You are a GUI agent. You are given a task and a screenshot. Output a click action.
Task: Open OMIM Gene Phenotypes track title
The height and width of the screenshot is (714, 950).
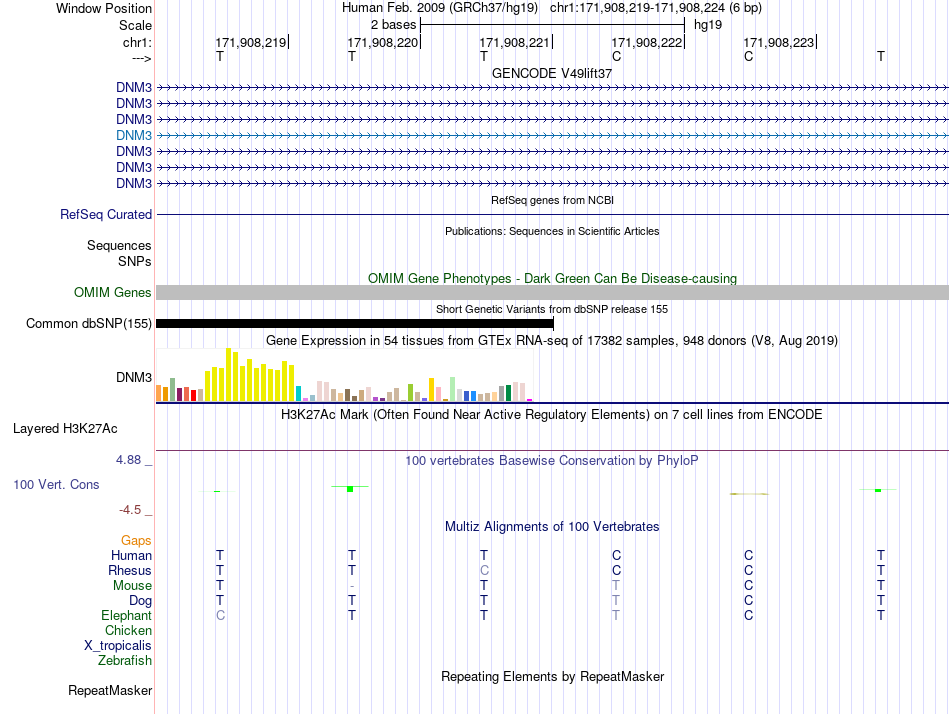[x=552, y=278]
